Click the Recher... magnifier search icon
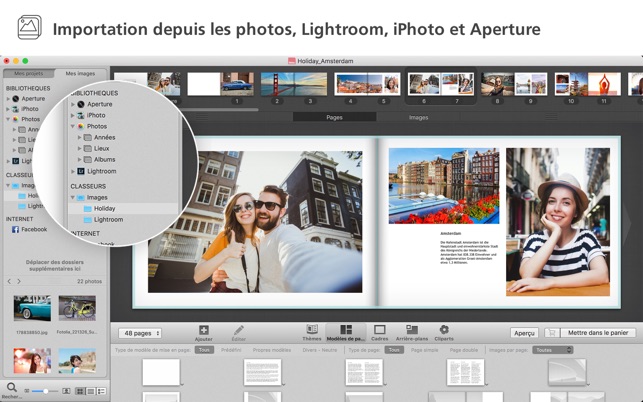 tap(12, 387)
